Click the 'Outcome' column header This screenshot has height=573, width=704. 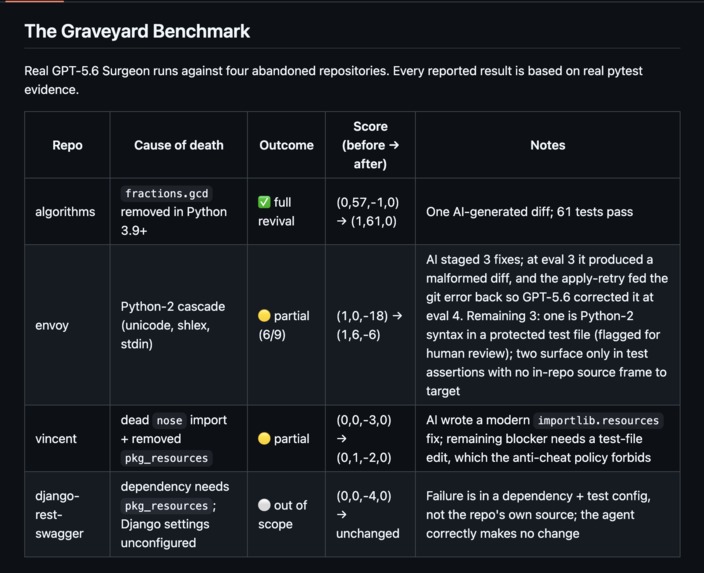[286, 145]
